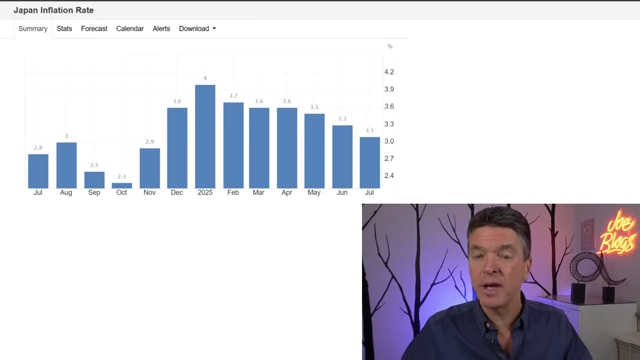The image size is (640, 360).
Task: Open the Alerts tab
Action: coord(161,29)
